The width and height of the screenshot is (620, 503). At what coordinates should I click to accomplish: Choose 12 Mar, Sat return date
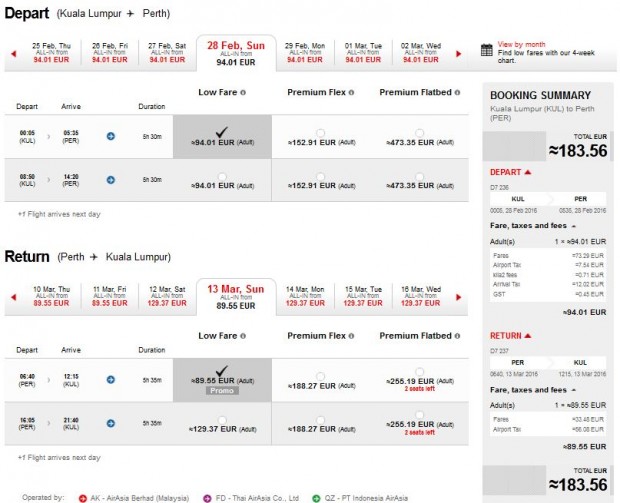pyautogui.click(x=167, y=296)
